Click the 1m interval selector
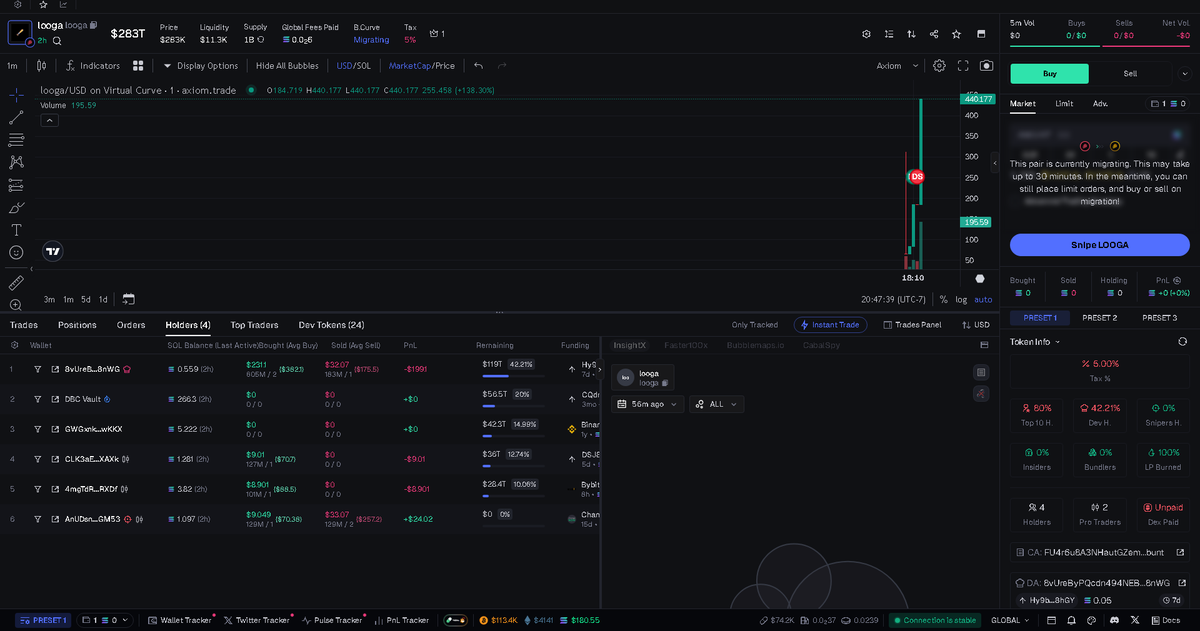The width and height of the screenshot is (1200, 631). tap(13, 66)
